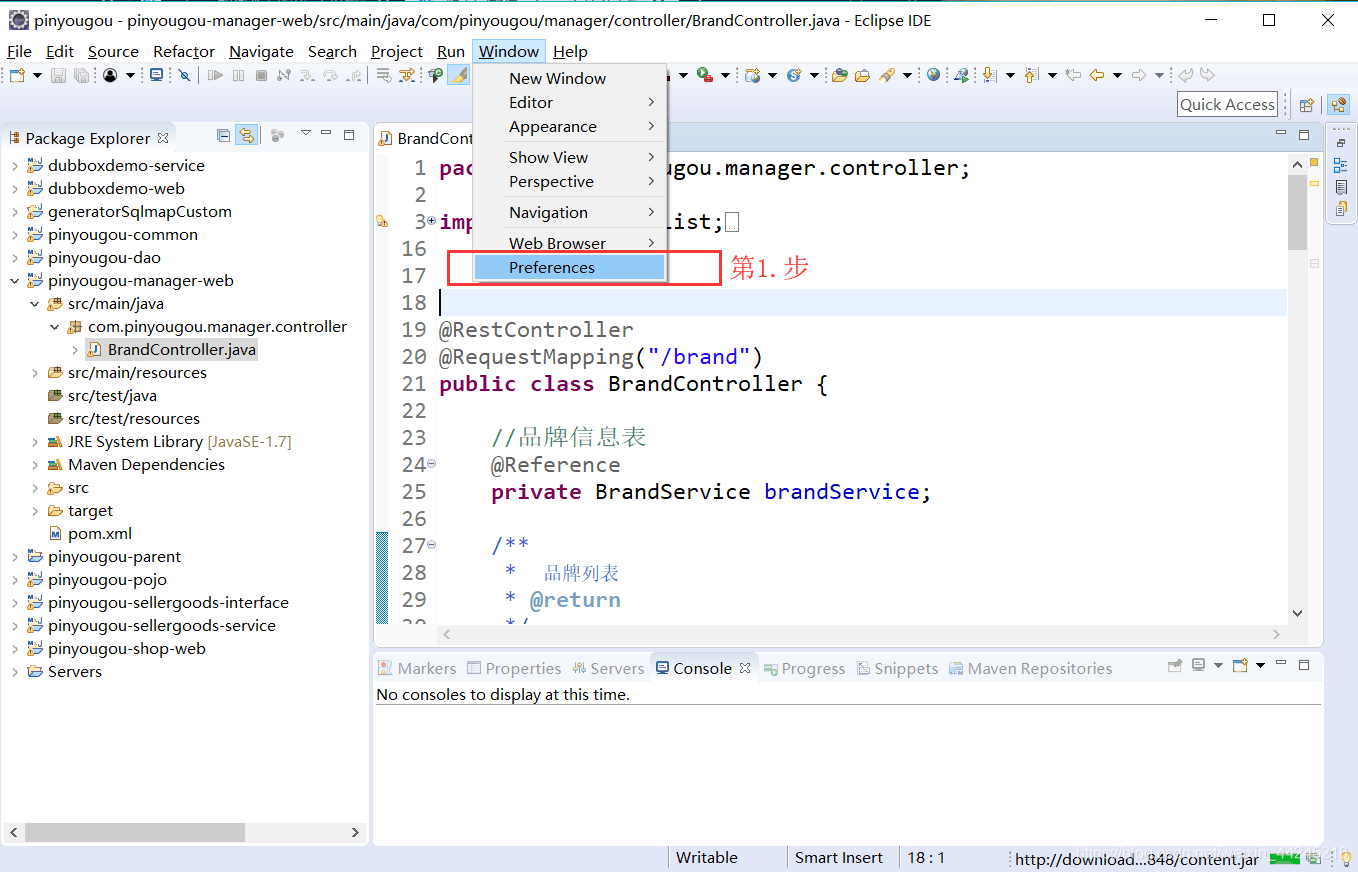Choose Preferences in the Window menu
Image resolution: width=1358 pixels, height=872 pixels.
point(569,267)
